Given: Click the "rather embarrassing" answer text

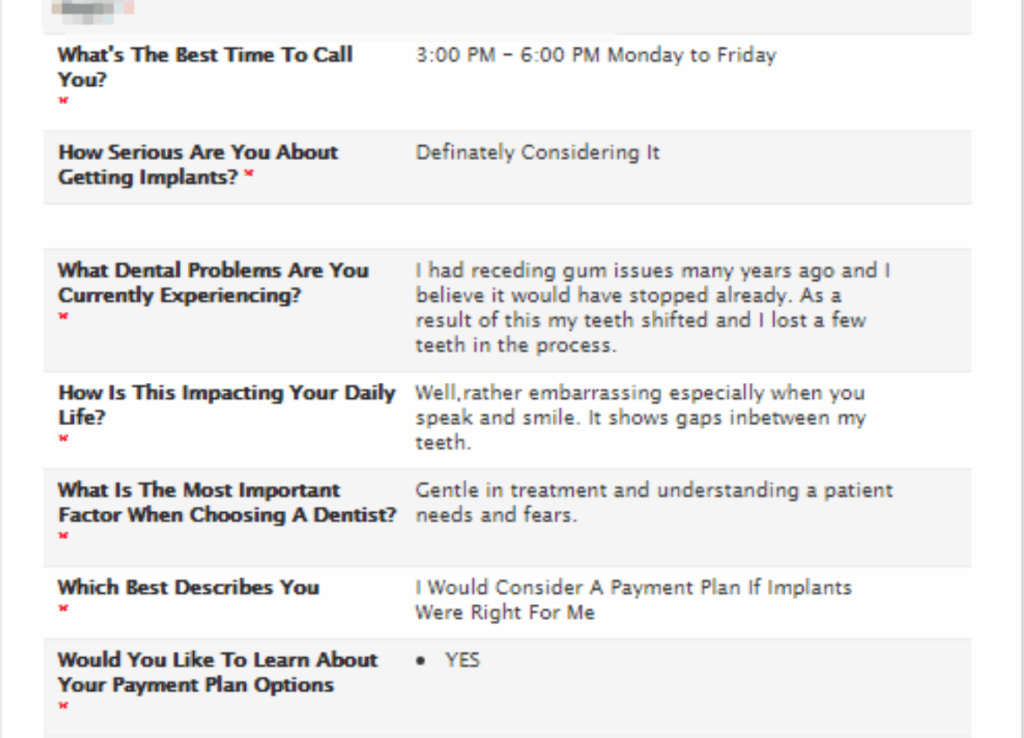Looking at the screenshot, I should [640, 417].
